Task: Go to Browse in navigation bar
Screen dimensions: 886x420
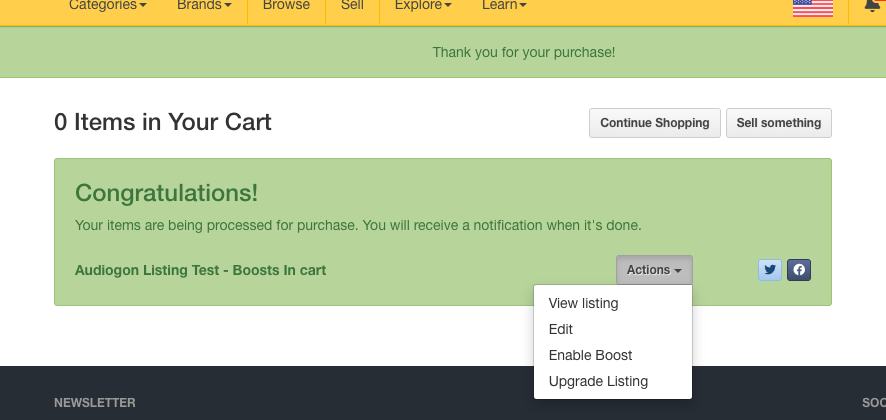Action: click(286, 6)
